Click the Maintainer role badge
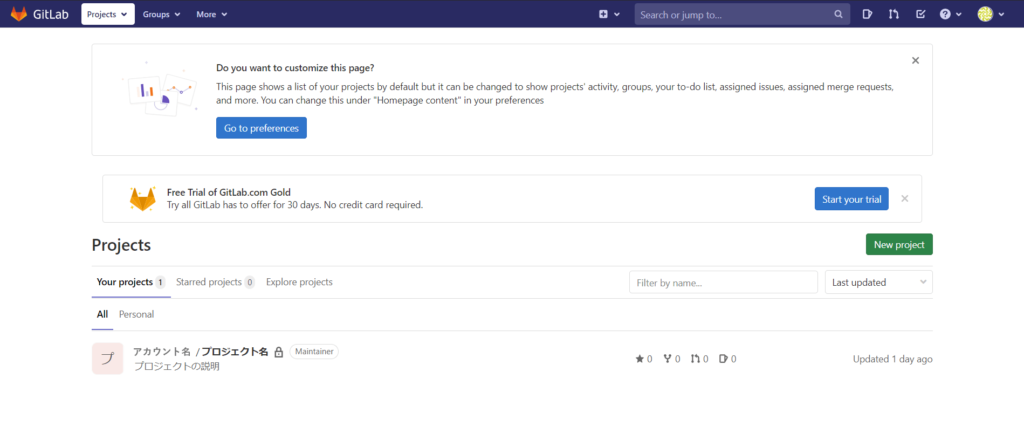The image size is (1024, 447). [314, 352]
